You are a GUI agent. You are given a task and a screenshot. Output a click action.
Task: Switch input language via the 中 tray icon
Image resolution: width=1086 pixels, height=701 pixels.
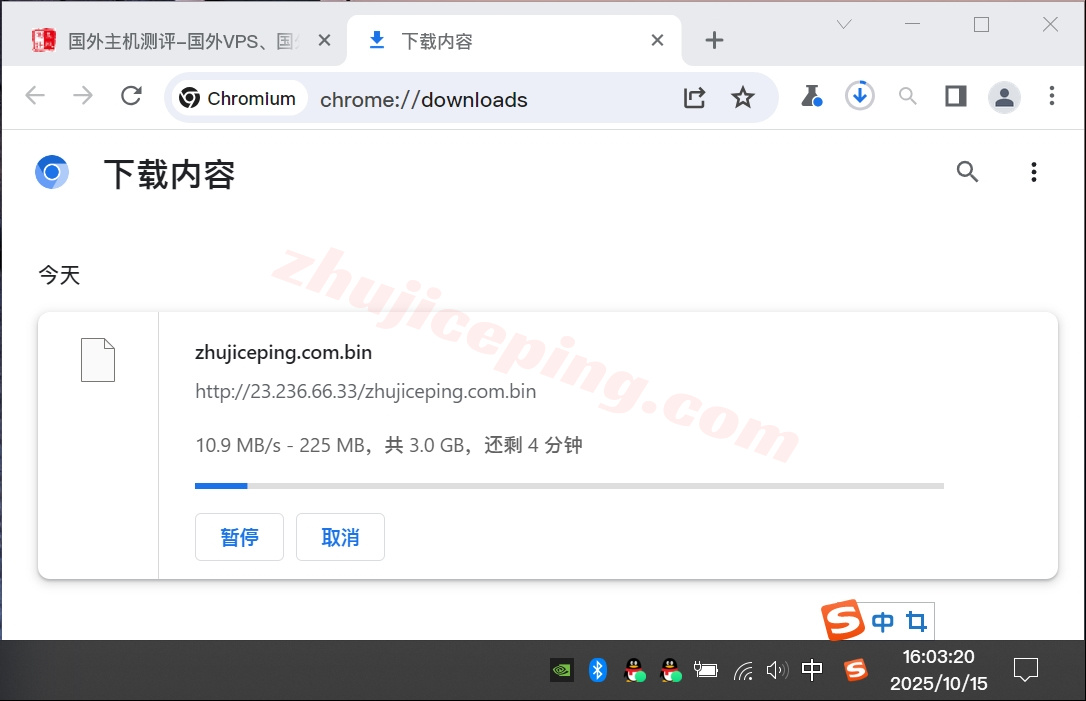812,669
